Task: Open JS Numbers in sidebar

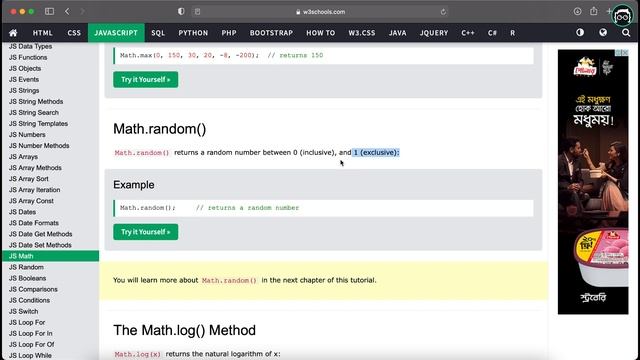Action: tap(27, 135)
